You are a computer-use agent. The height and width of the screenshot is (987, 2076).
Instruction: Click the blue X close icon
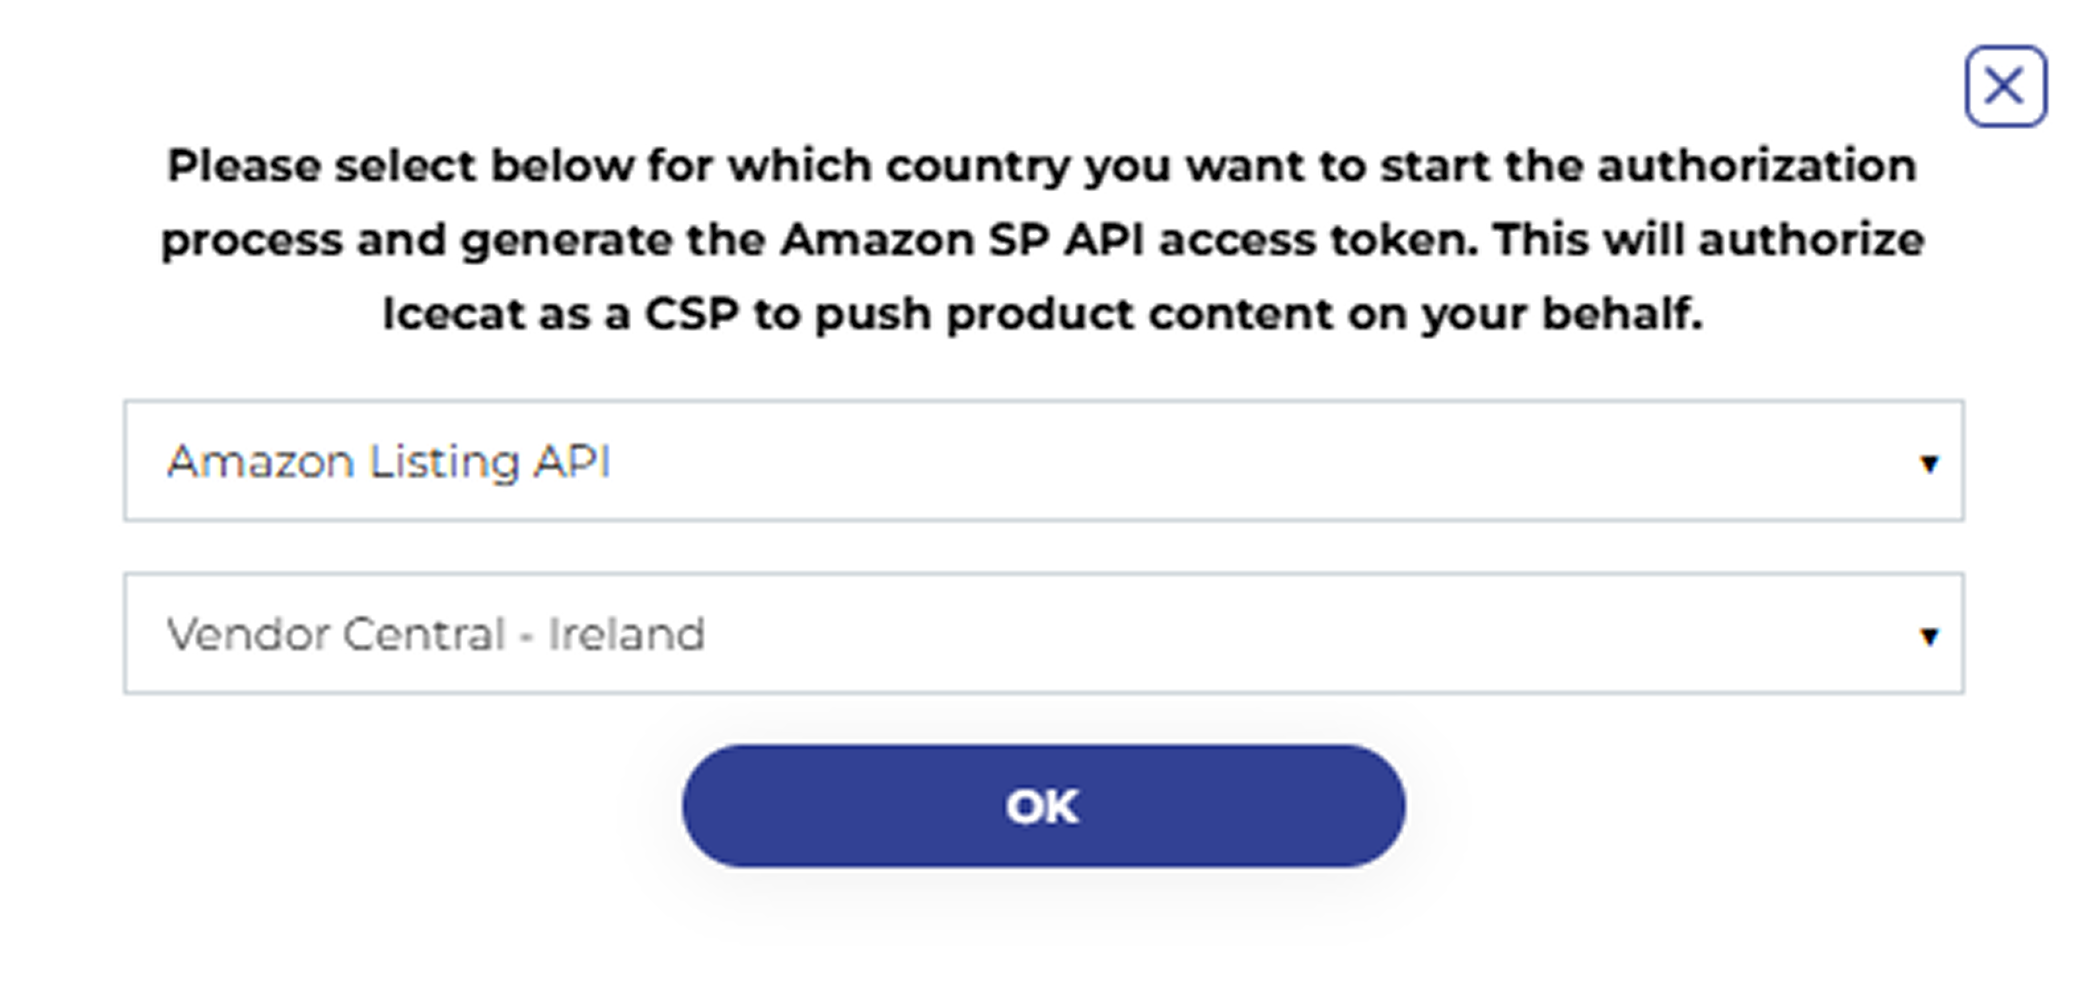coord(2004,87)
